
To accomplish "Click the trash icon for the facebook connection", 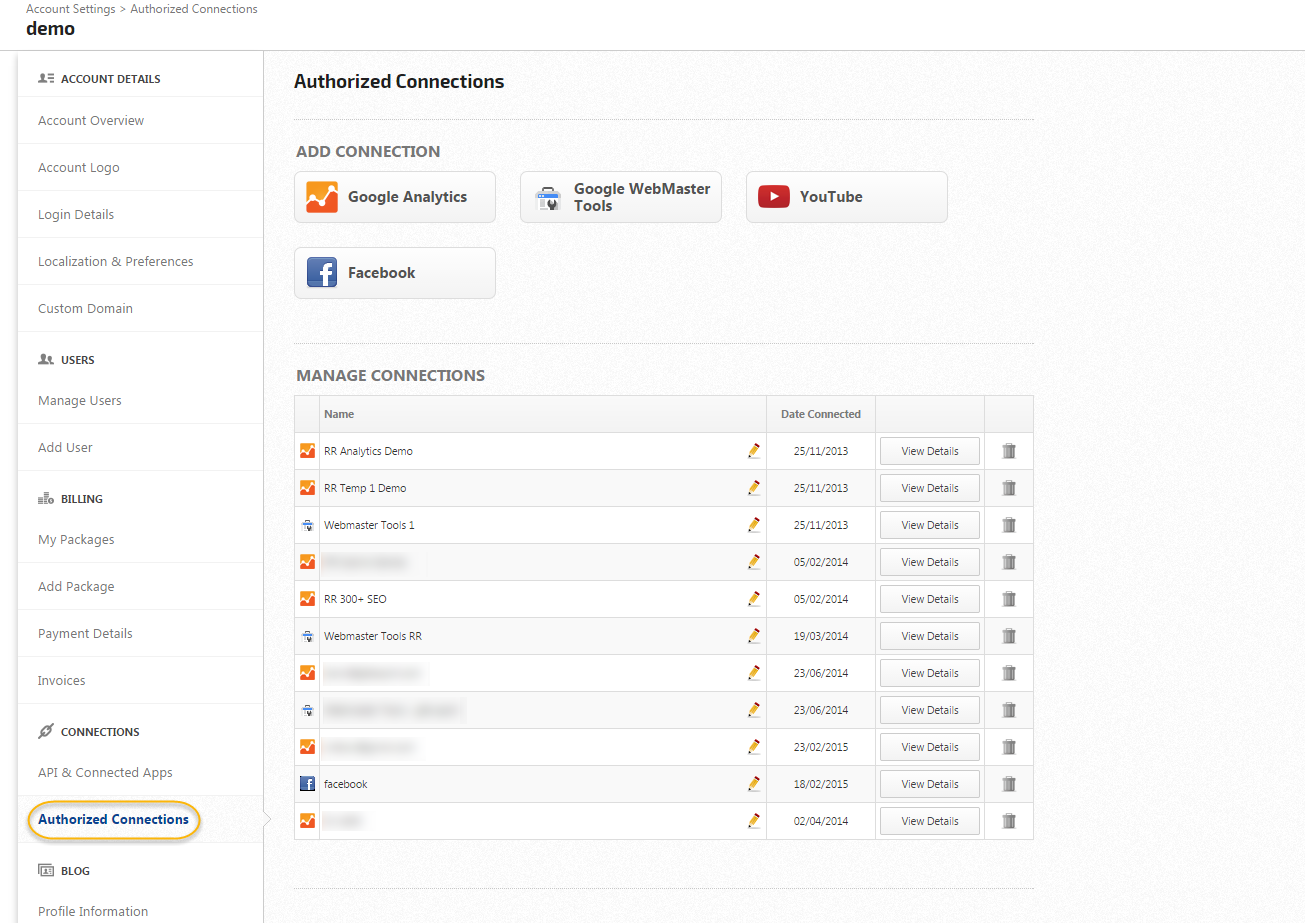I will tap(1009, 784).
